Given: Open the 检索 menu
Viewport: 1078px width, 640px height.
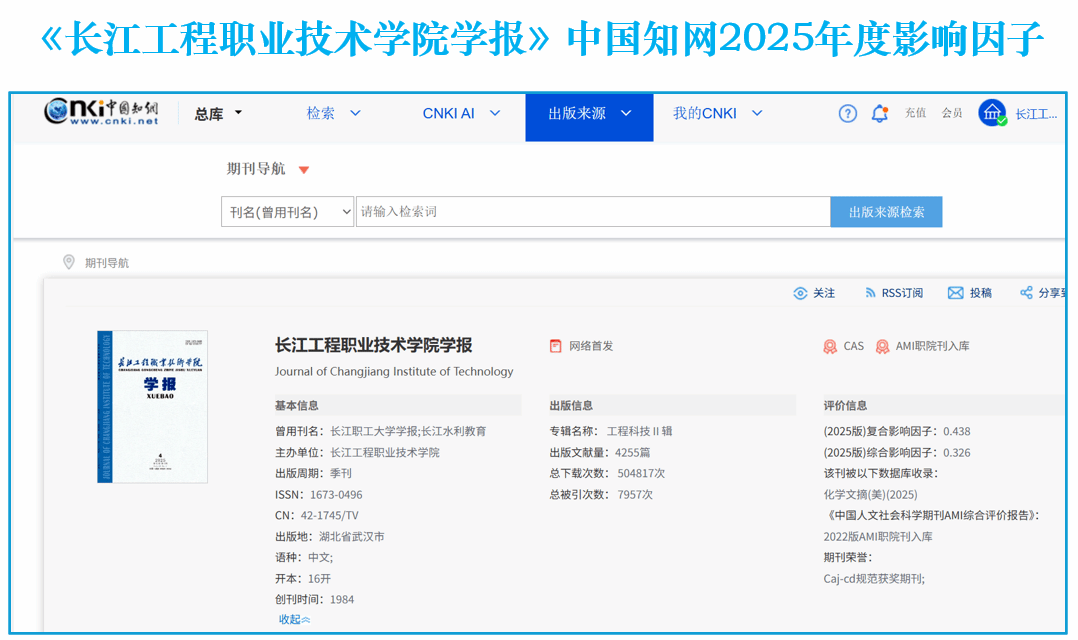Looking at the screenshot, I should click(x=333, y=114).
